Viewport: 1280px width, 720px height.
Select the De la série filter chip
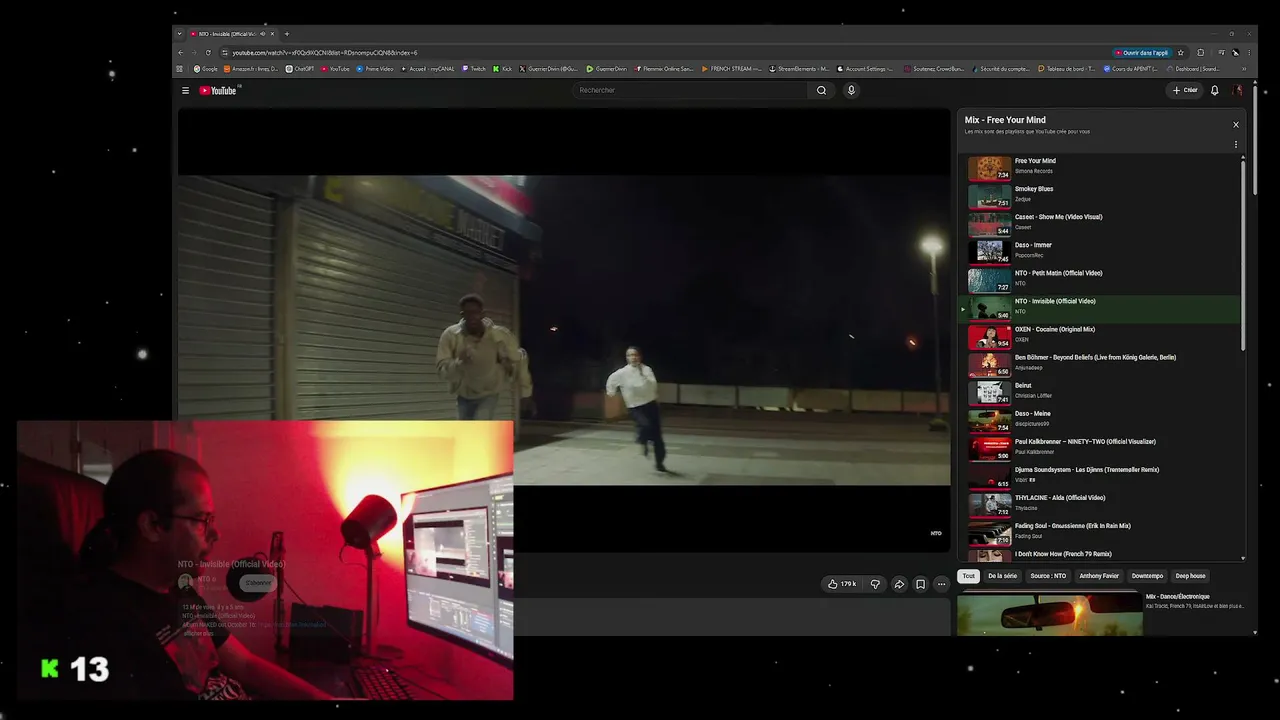[x=1002, y=576]
